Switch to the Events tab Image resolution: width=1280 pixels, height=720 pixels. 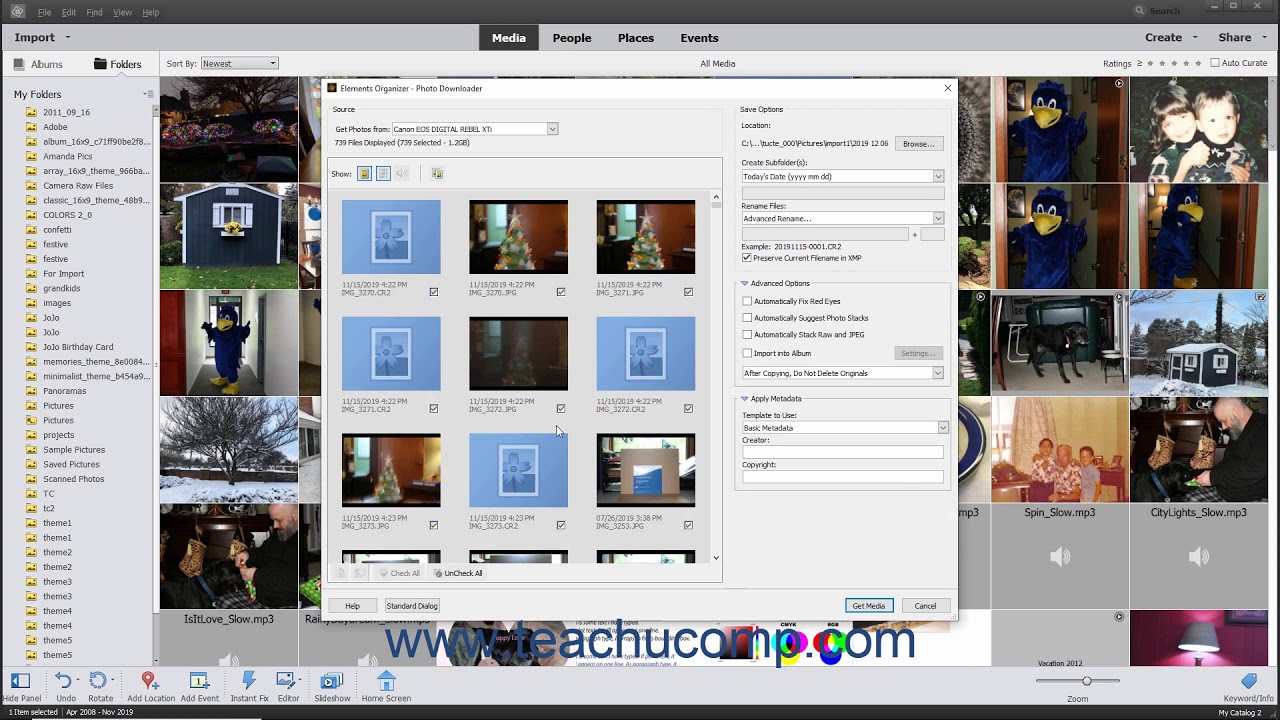click(699, 38)
